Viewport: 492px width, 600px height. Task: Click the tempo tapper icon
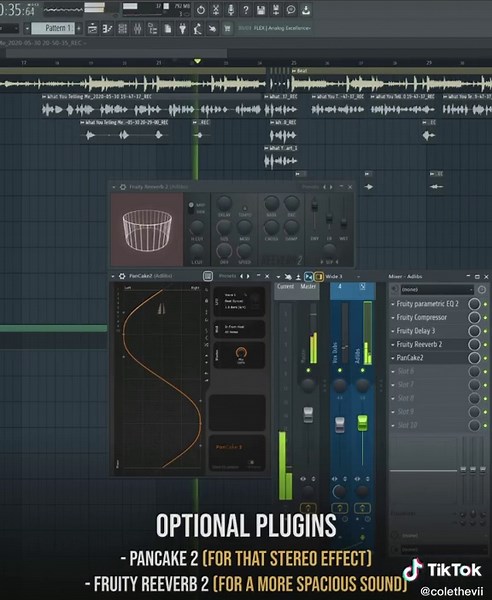197,29
